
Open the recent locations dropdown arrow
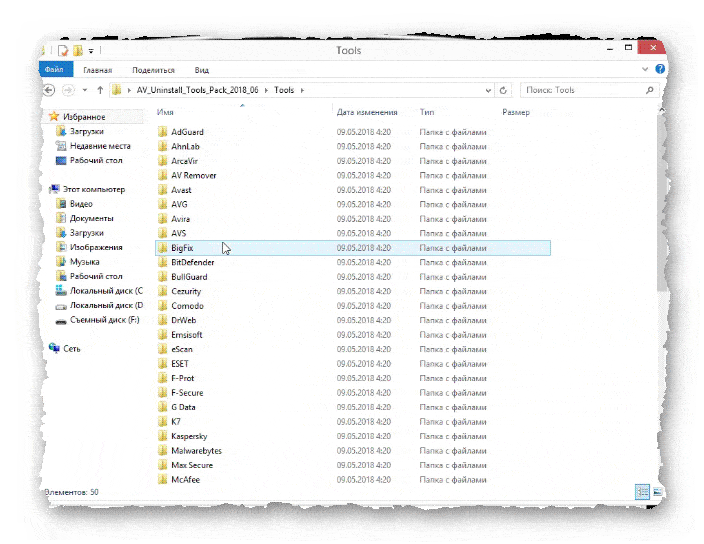pyautogui.click(x=85, y=90)
